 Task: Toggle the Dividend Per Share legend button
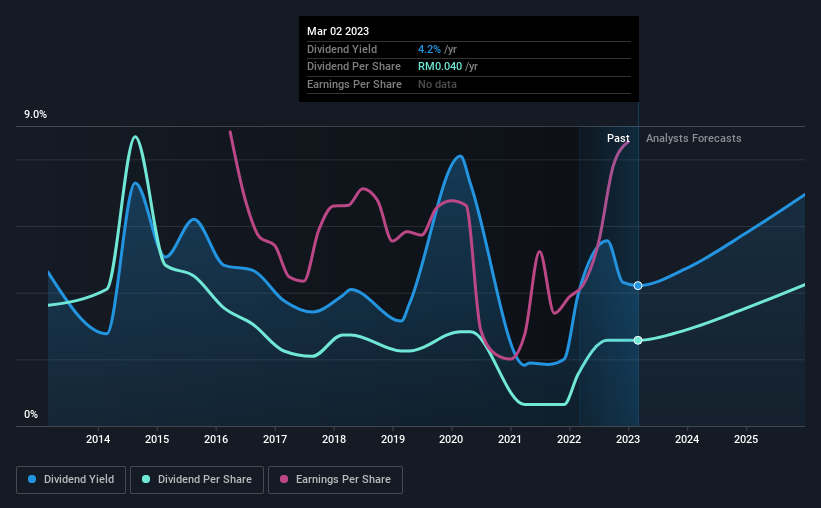(197, 480)
